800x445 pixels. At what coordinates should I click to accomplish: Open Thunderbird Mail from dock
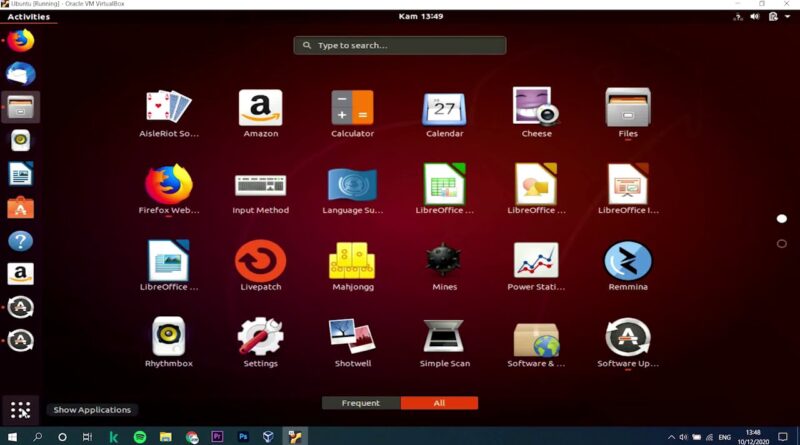click(20, 74)
